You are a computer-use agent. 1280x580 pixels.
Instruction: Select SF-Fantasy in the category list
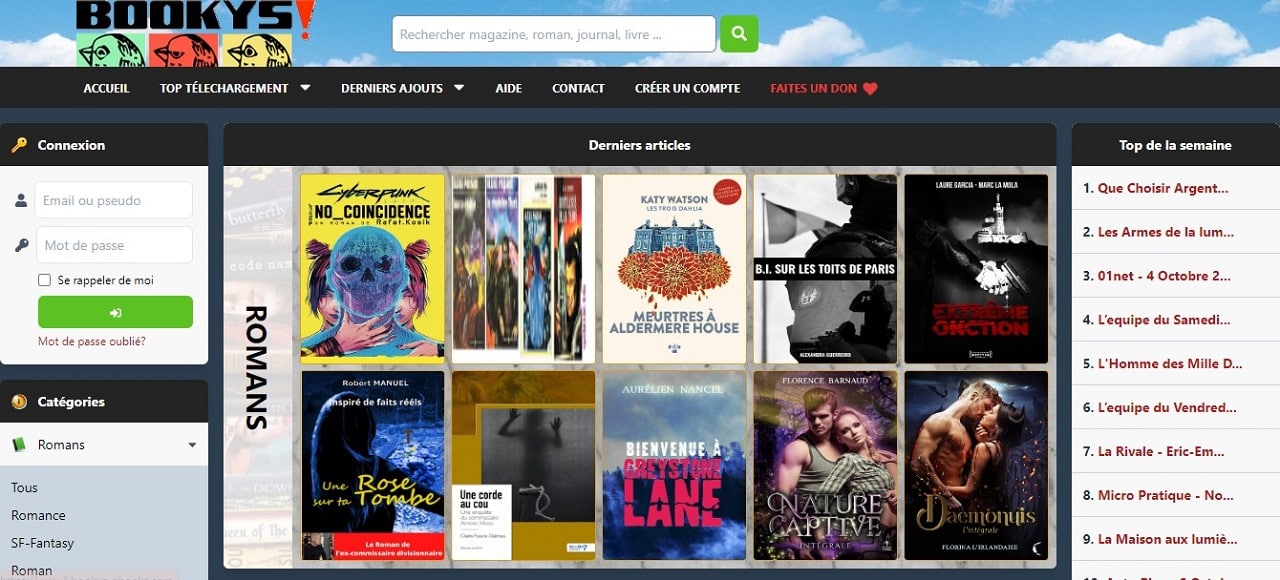point(42,543)
